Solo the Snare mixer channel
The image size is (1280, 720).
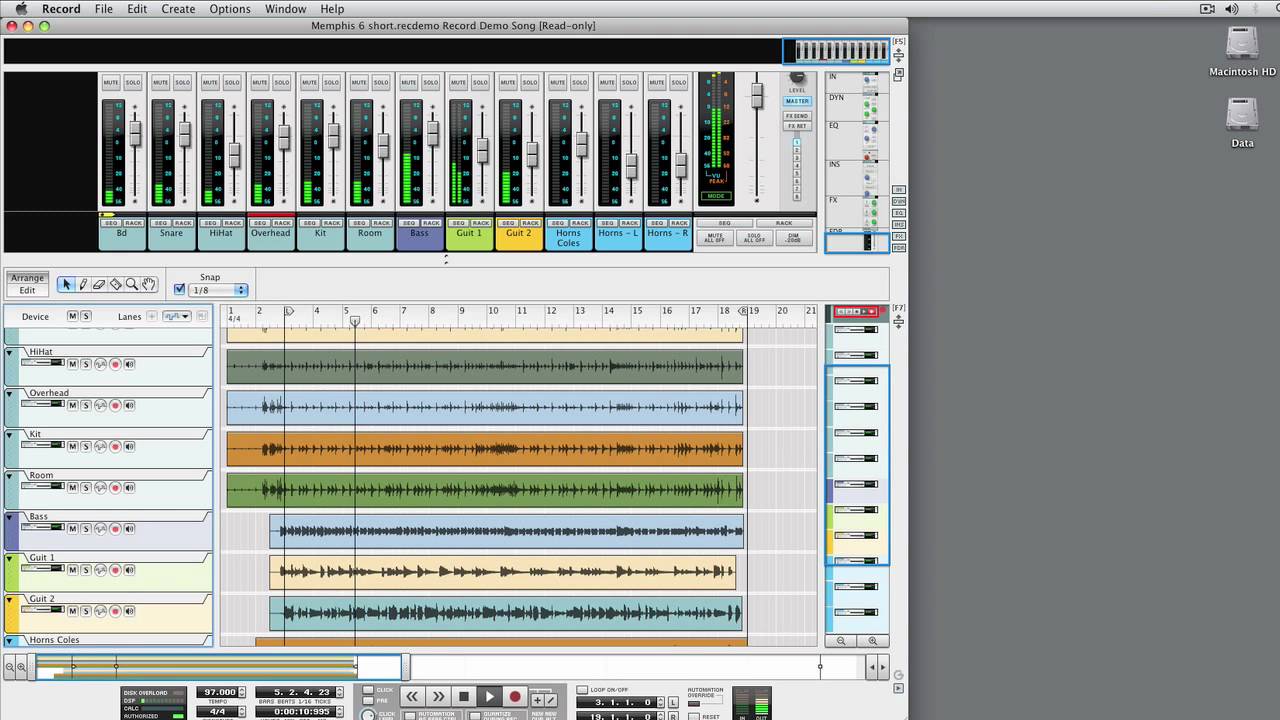[182, 83]
